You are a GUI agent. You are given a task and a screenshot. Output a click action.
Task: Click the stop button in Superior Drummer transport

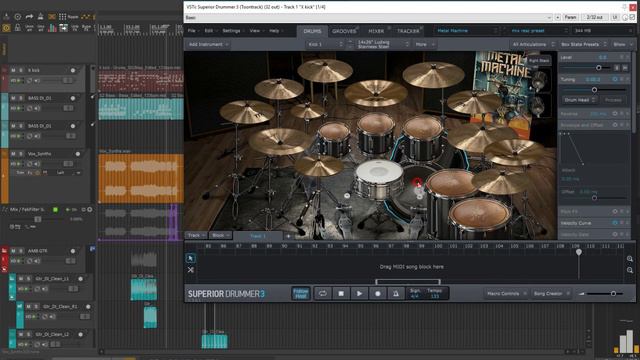341,293
